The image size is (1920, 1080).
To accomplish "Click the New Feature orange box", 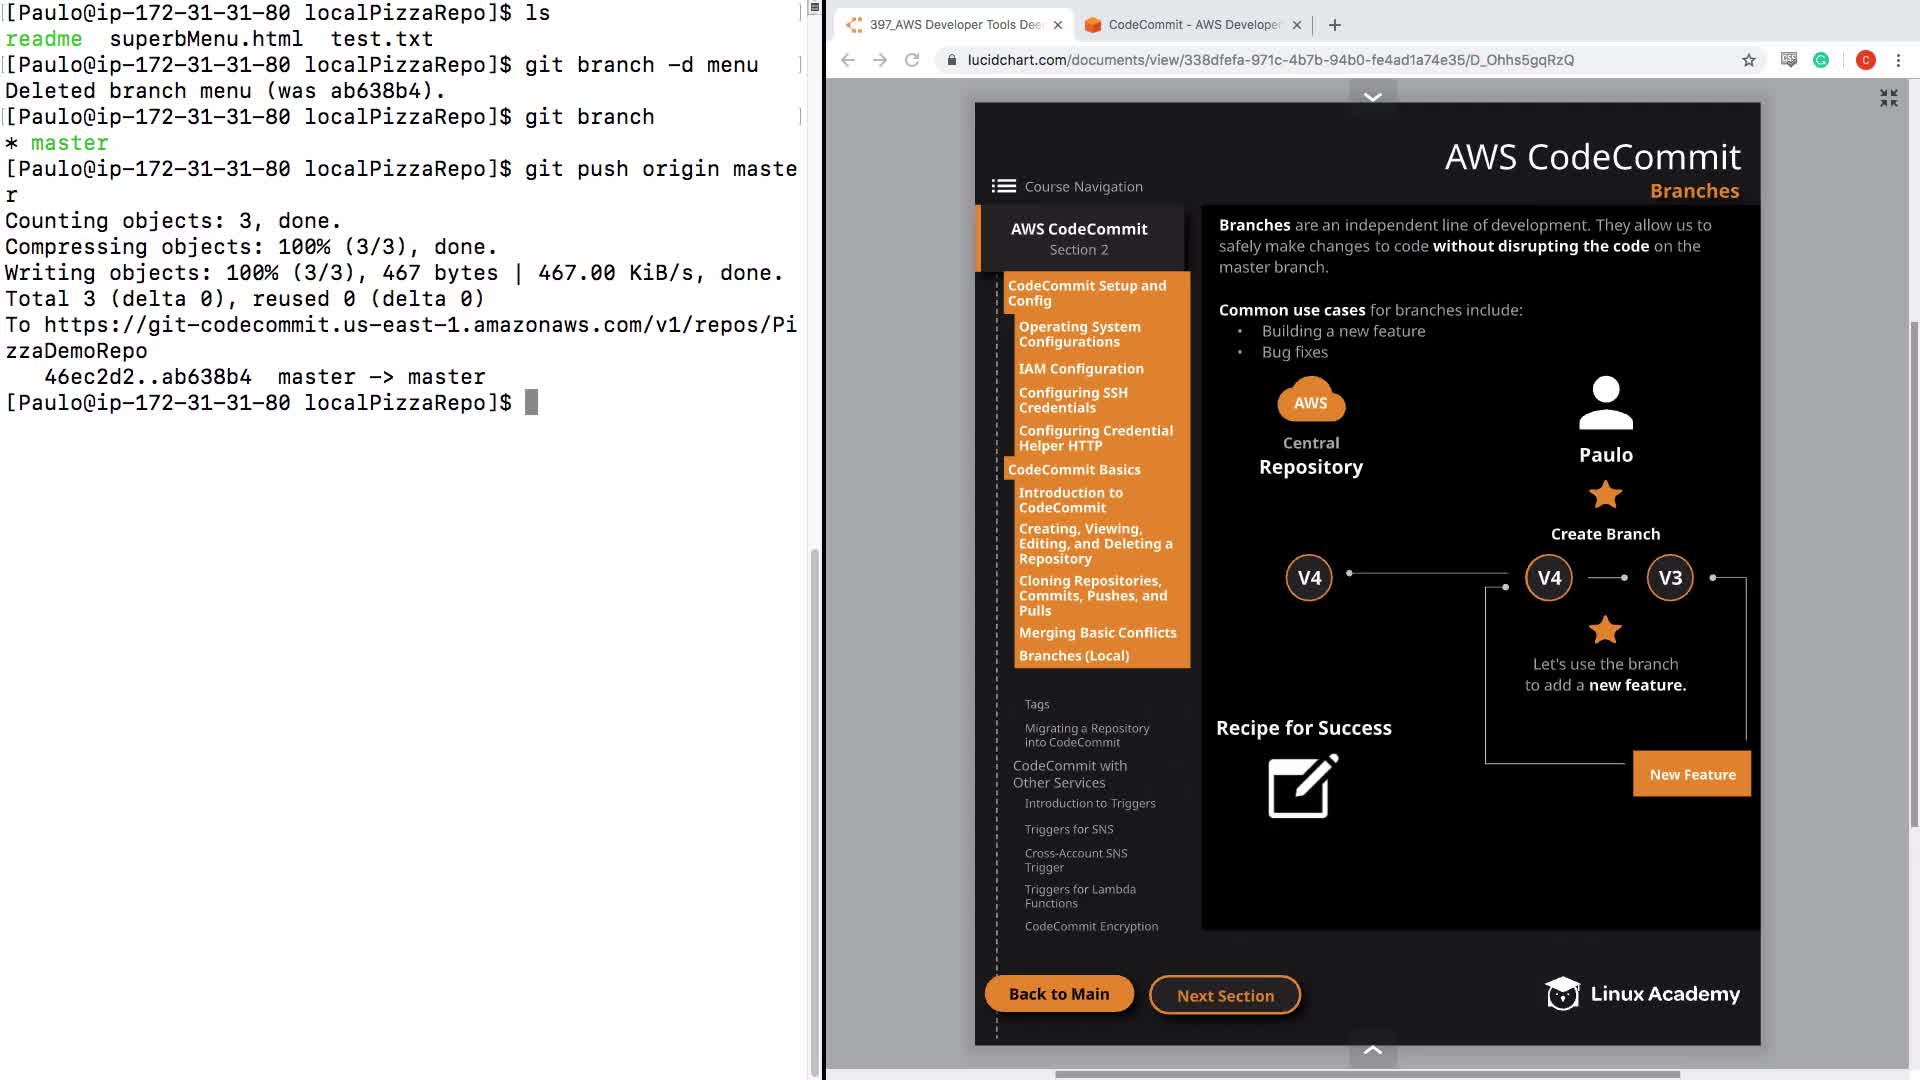I will [1692, 774].
